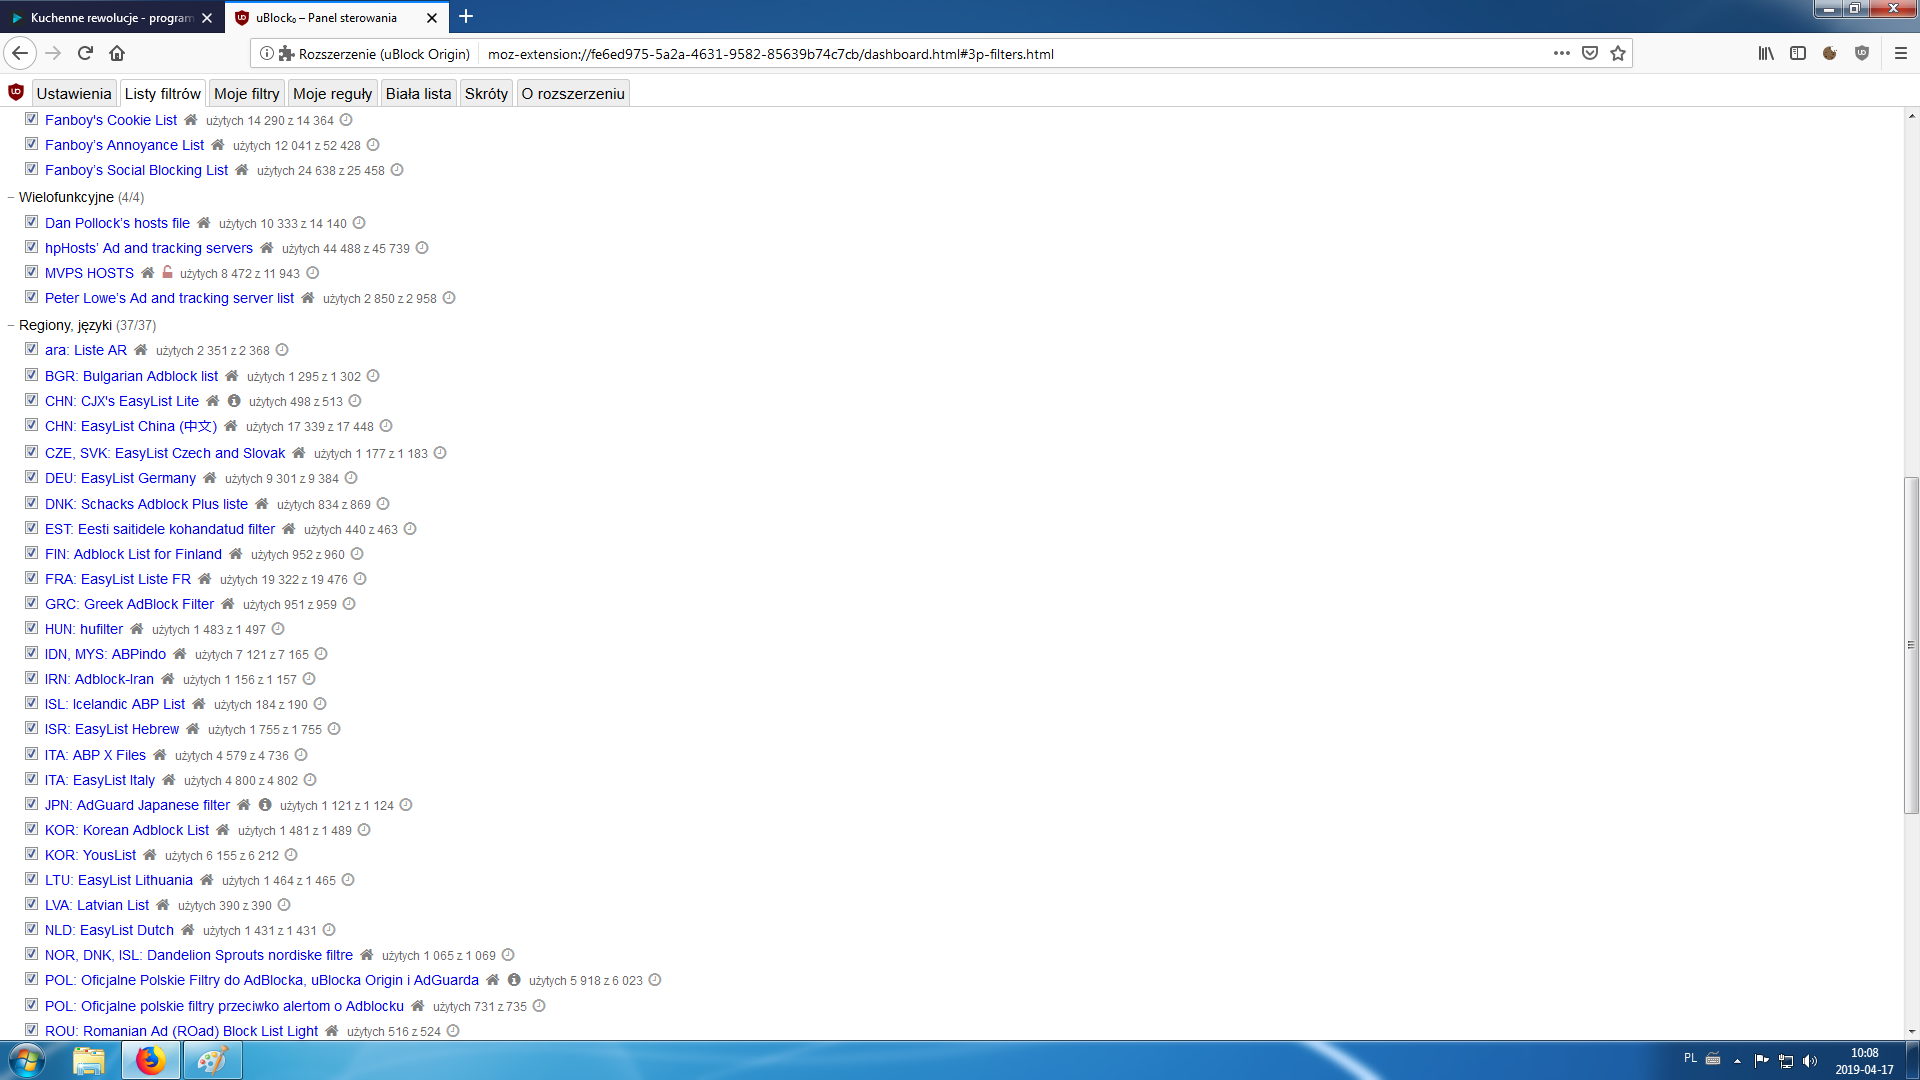Click the clock icon beside MVPS HOSTS
1920x1080 pixels.
pyautogui.click(x=312, y=272)
